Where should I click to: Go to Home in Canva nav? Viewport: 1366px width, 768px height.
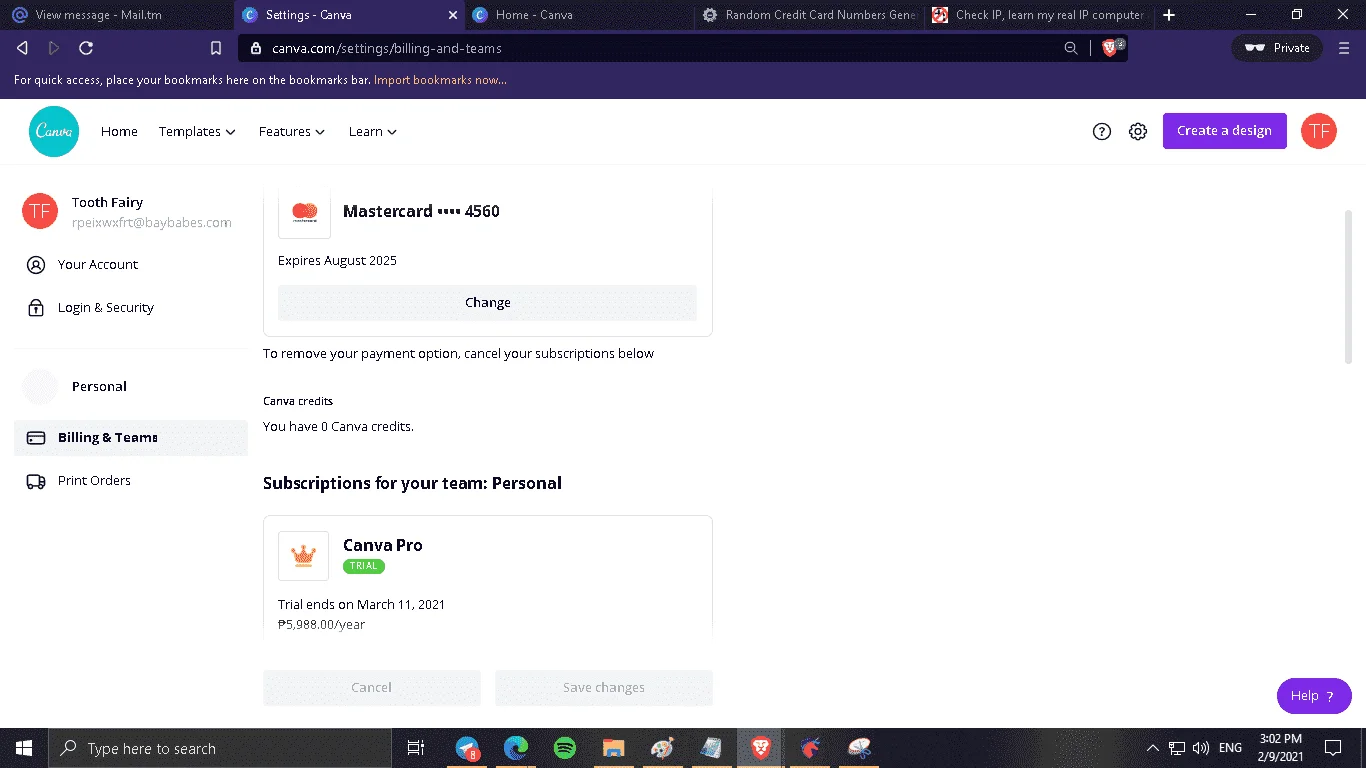[119, 131]
